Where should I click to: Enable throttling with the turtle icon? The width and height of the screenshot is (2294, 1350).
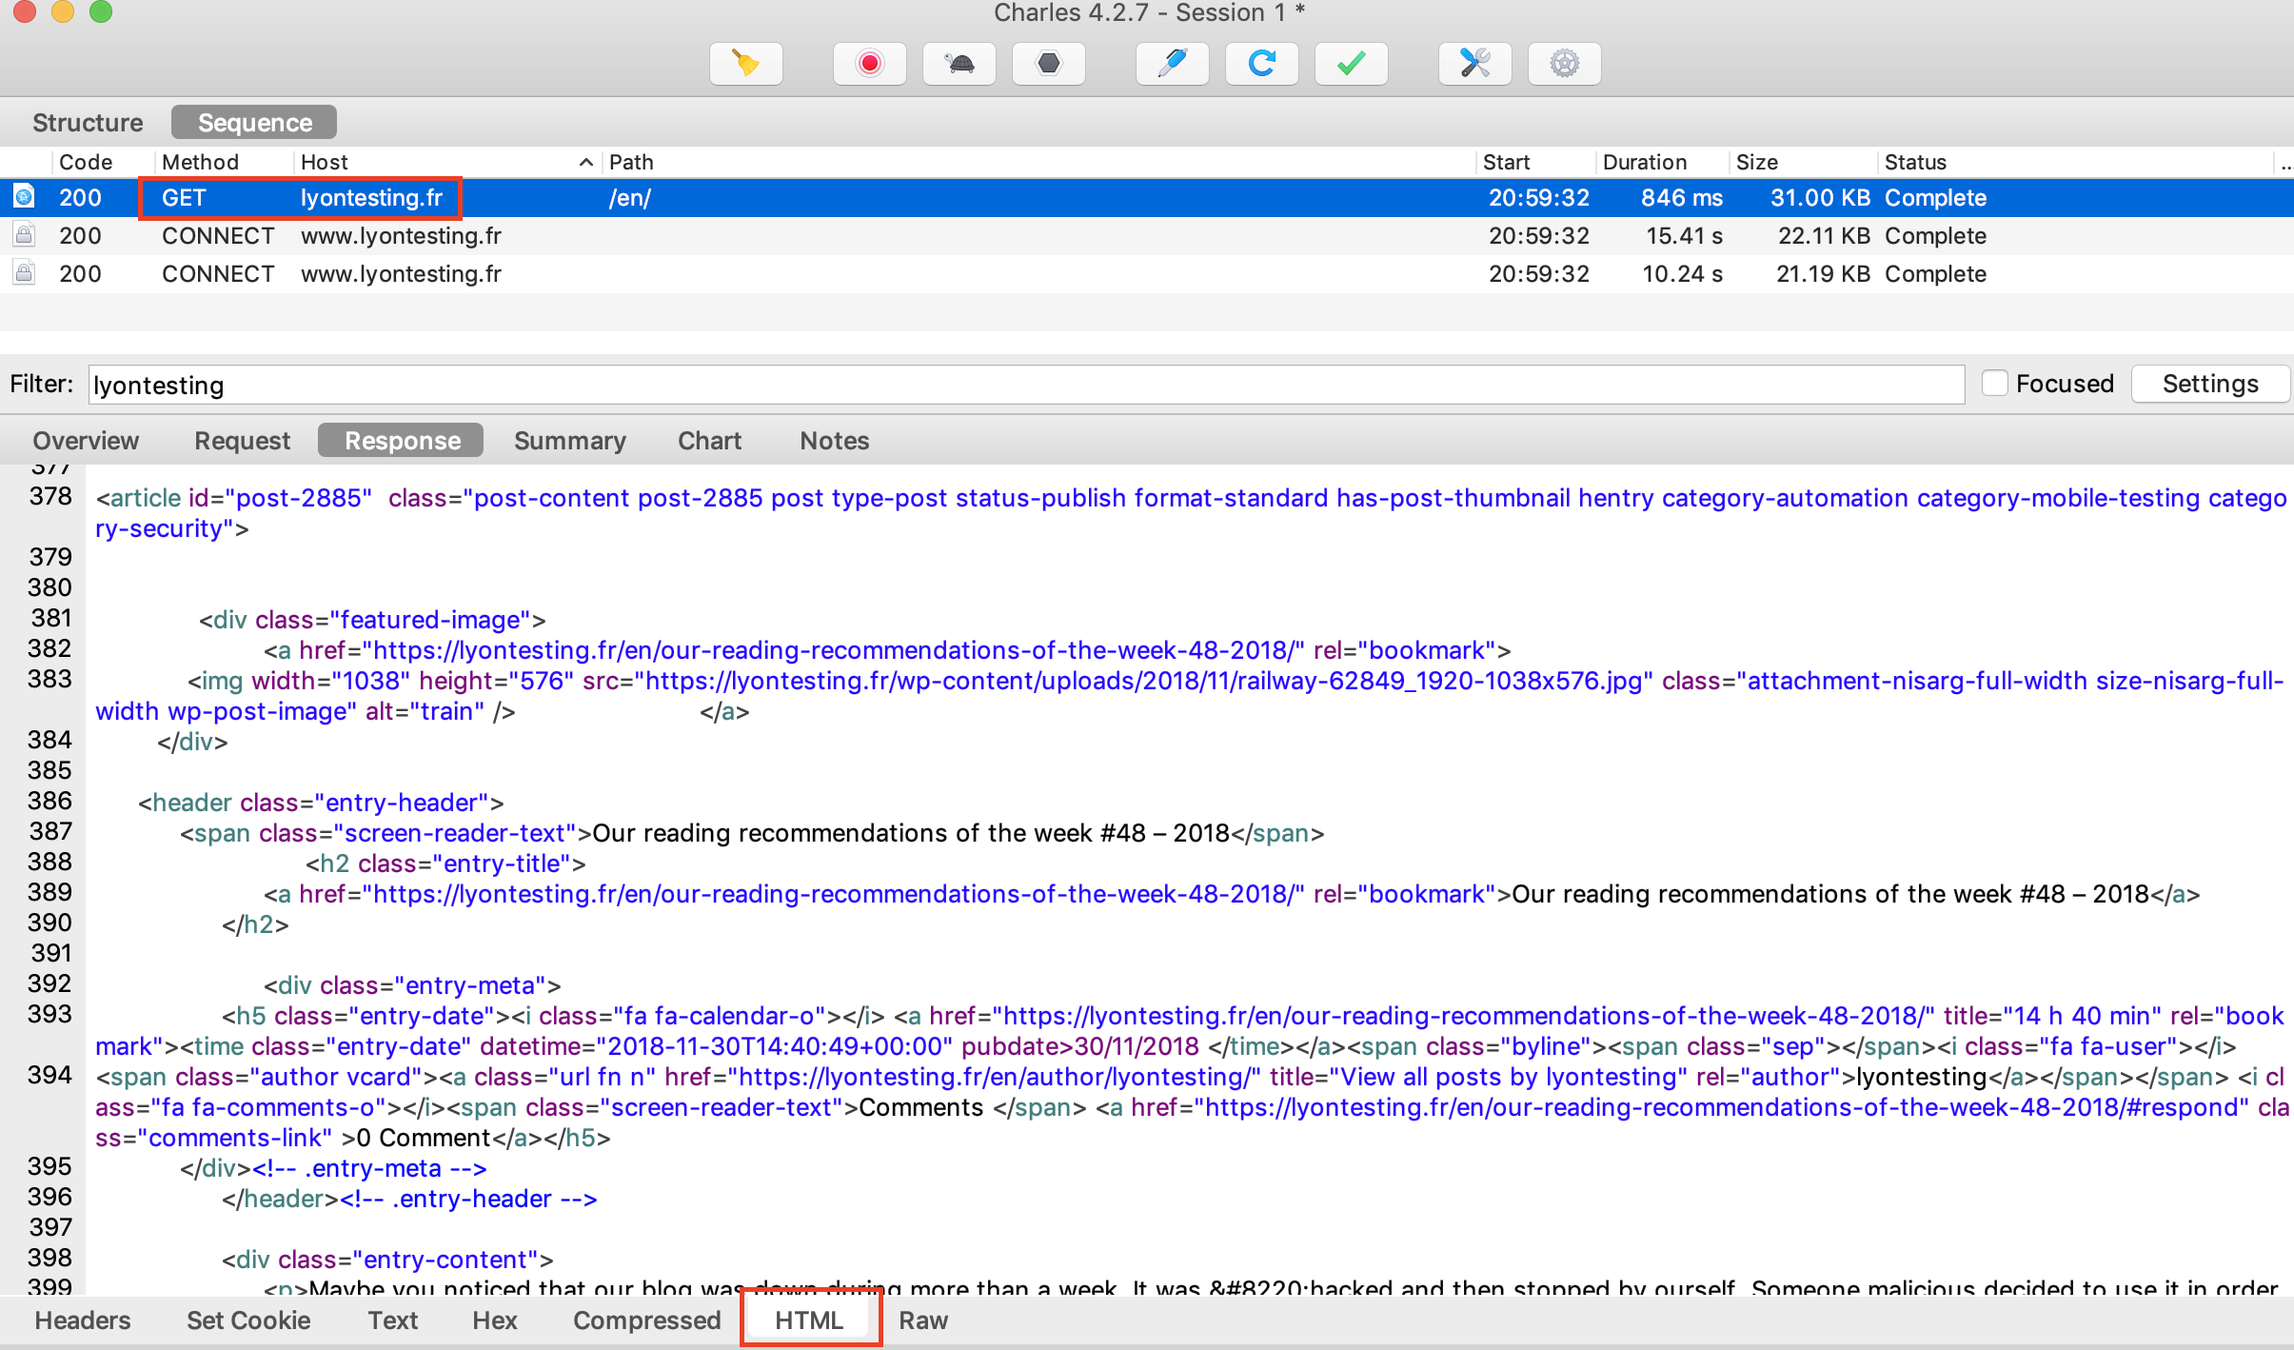959,64
